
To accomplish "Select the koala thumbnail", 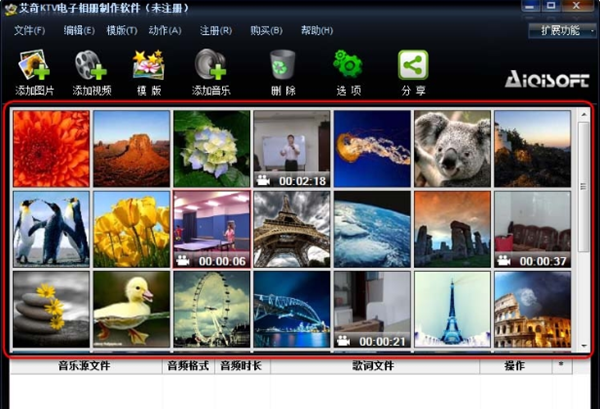I will (x=452, y=149).
